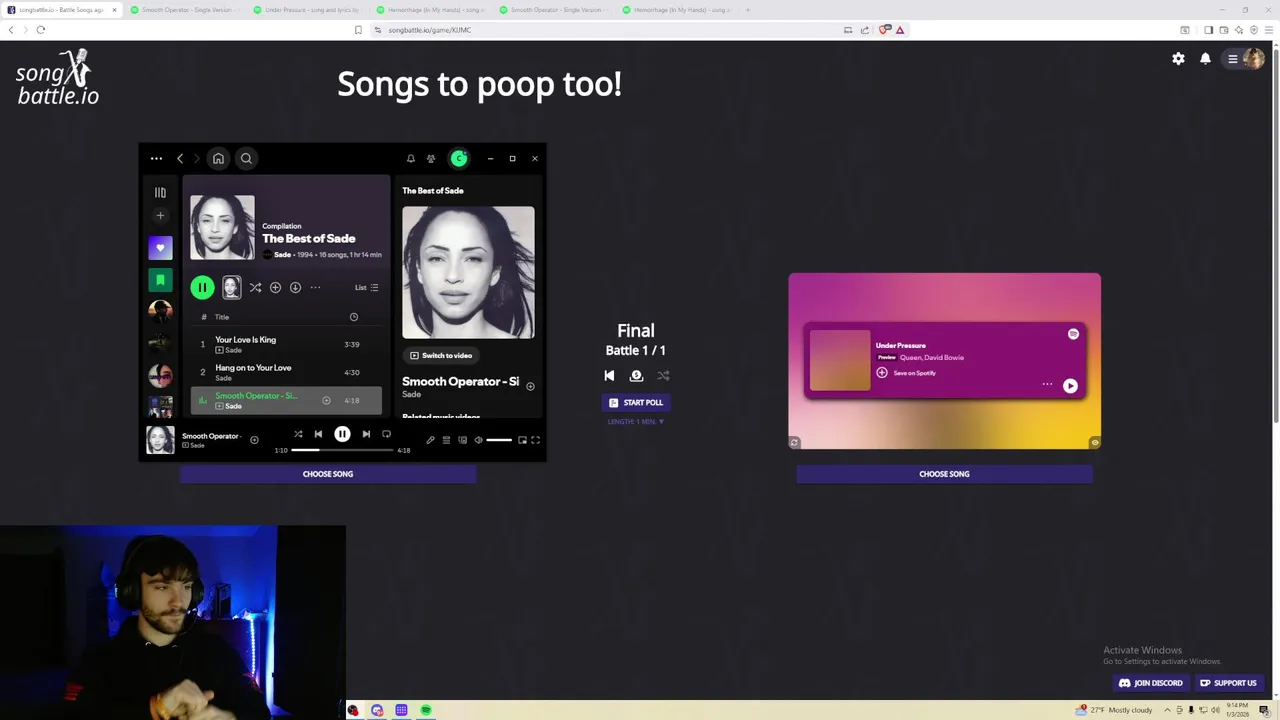This screenshot has height=720, width=1280.
Task: Toggle visibility eye on right song card
Action: [1095, 443]
